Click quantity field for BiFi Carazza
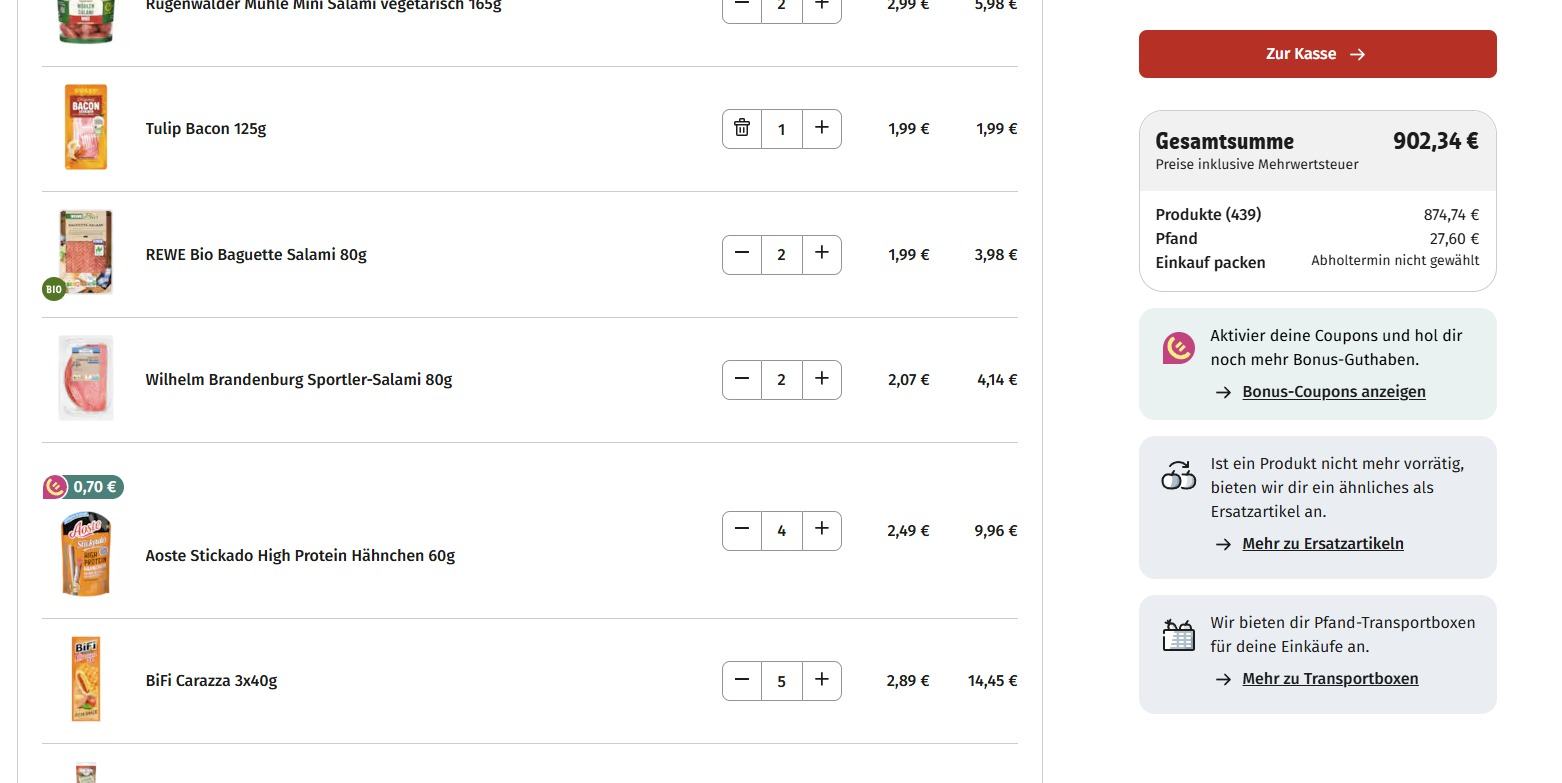This screenshot has width=1562, height=783. click(781, 681)
